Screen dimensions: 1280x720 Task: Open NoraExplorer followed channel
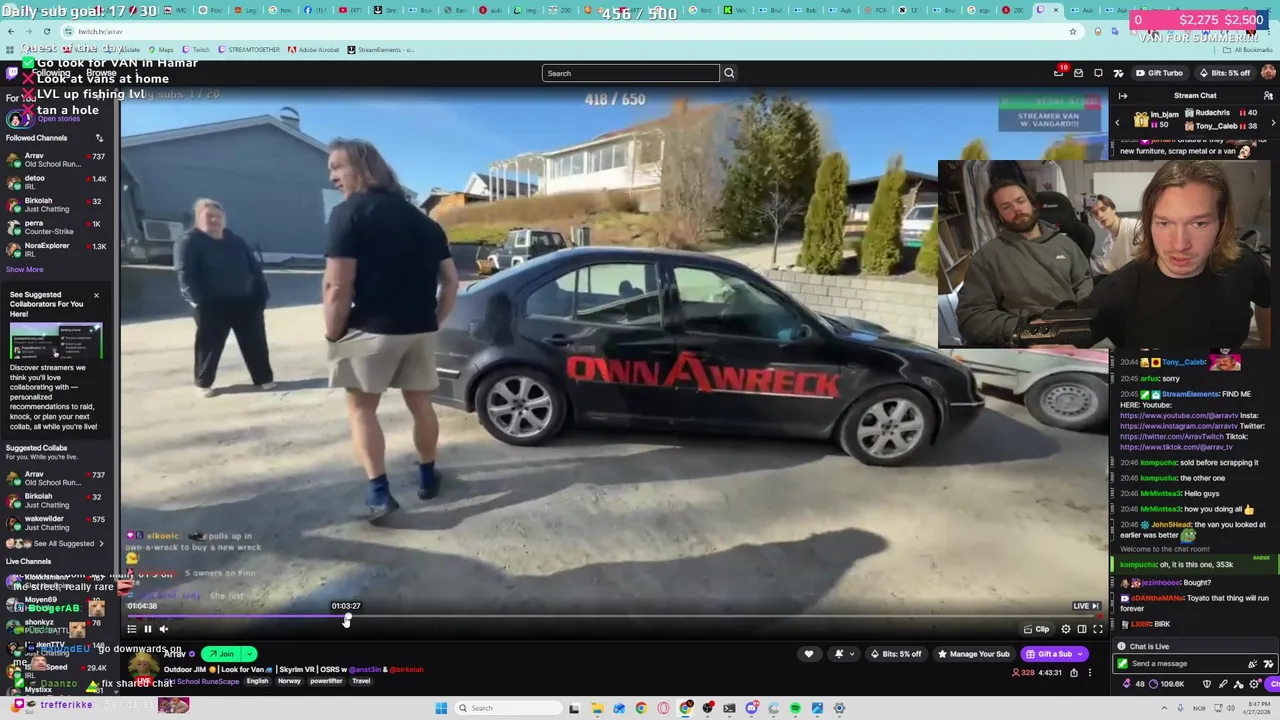pyautogui.click(x=57, y=249)
